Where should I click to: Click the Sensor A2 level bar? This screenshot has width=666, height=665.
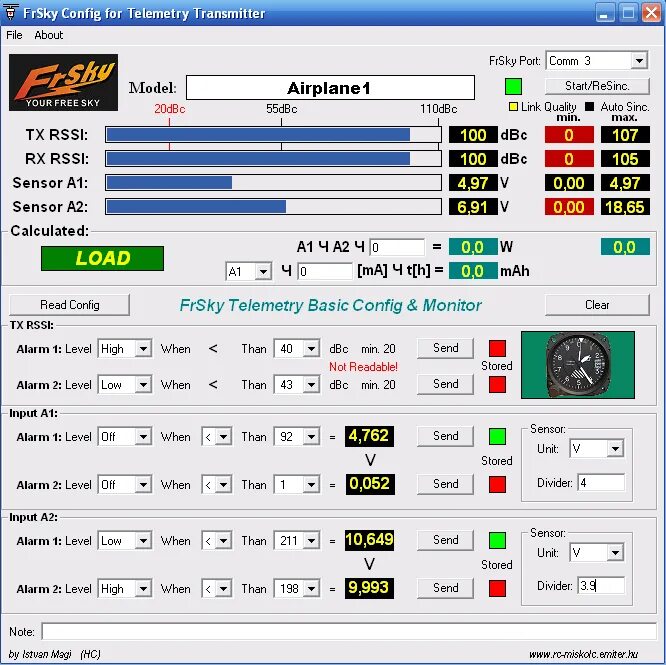click(273, 207)
